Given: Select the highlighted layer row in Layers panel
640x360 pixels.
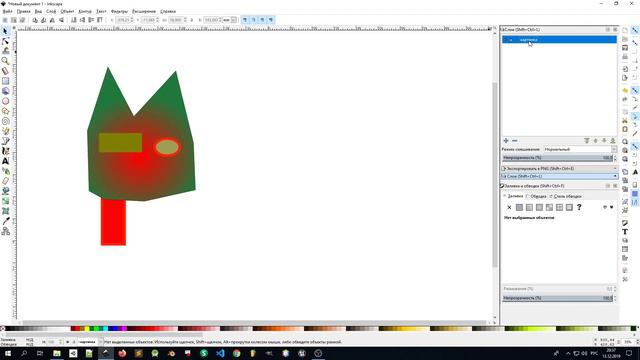Looking at the screenshot, I should coord(559,40).
